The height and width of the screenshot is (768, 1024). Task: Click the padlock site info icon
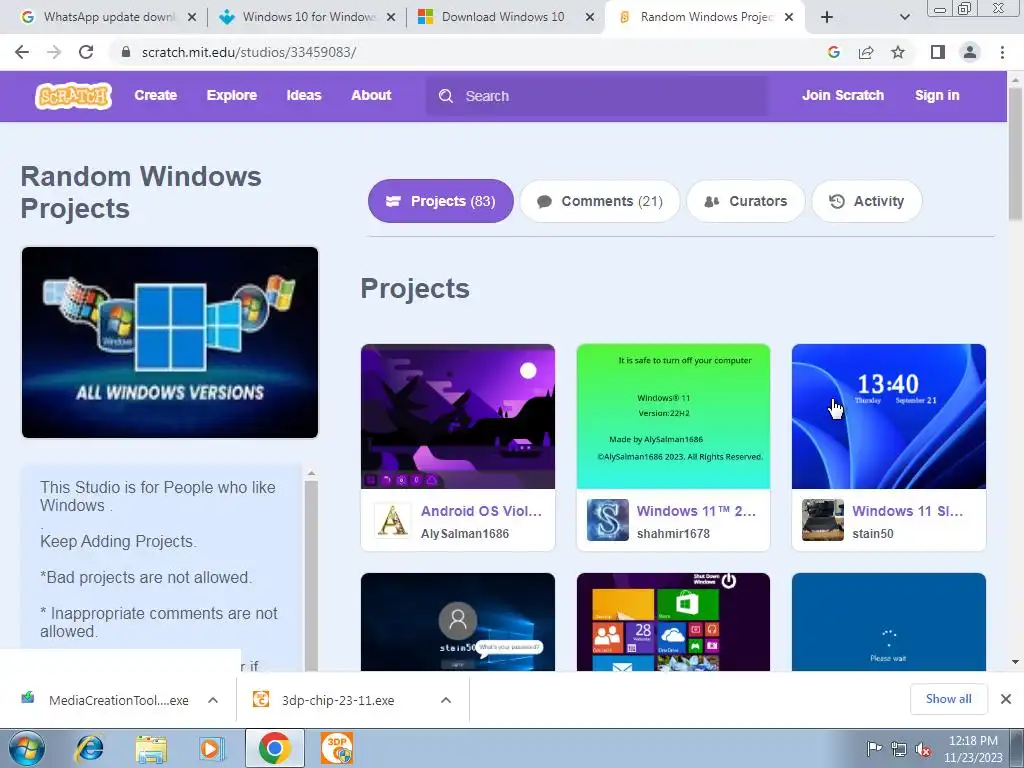coord(126,52)
